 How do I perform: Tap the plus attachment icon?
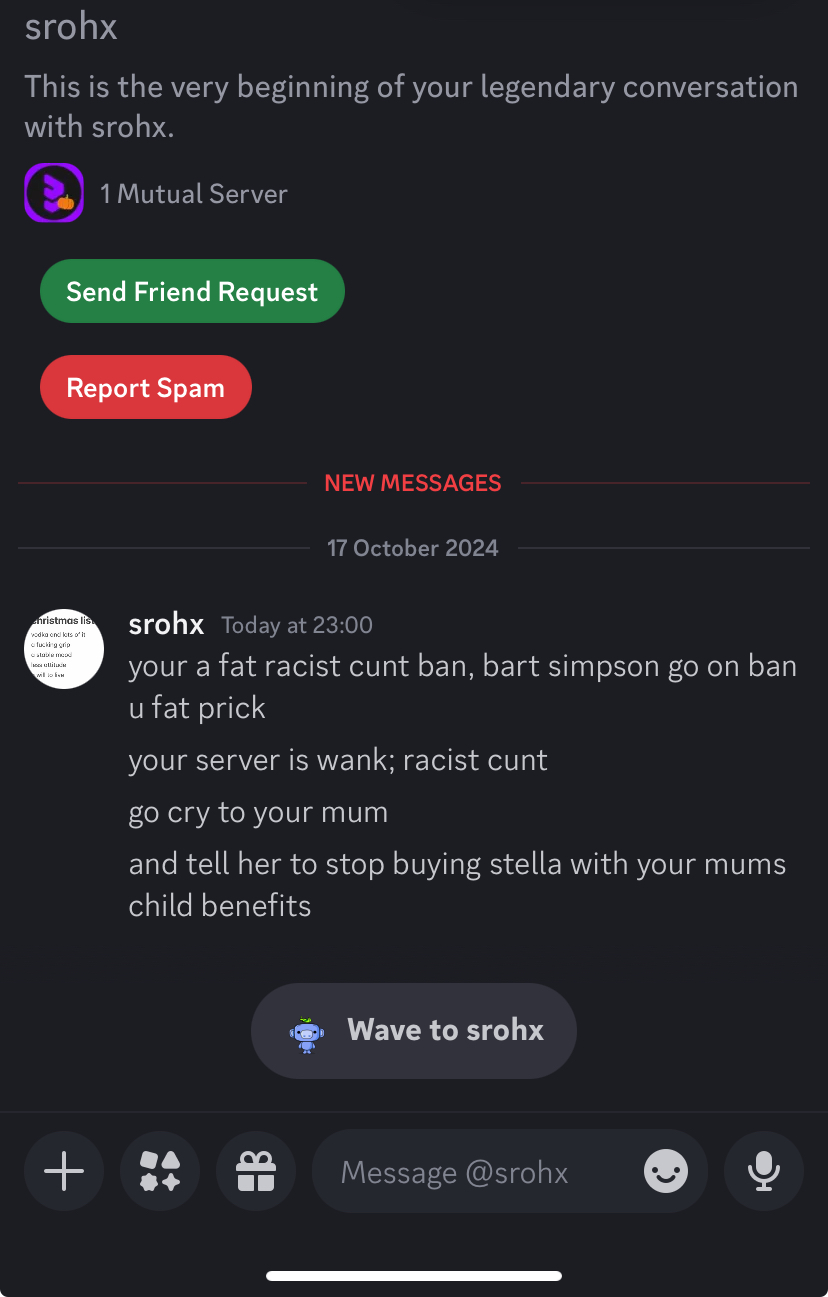pos(64,1171)
